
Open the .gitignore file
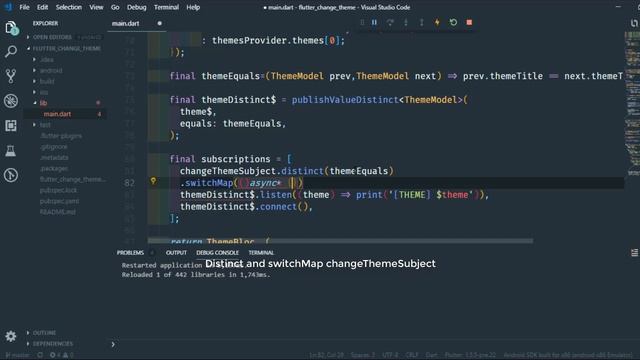pyautogui.click(x=54, y=147)
